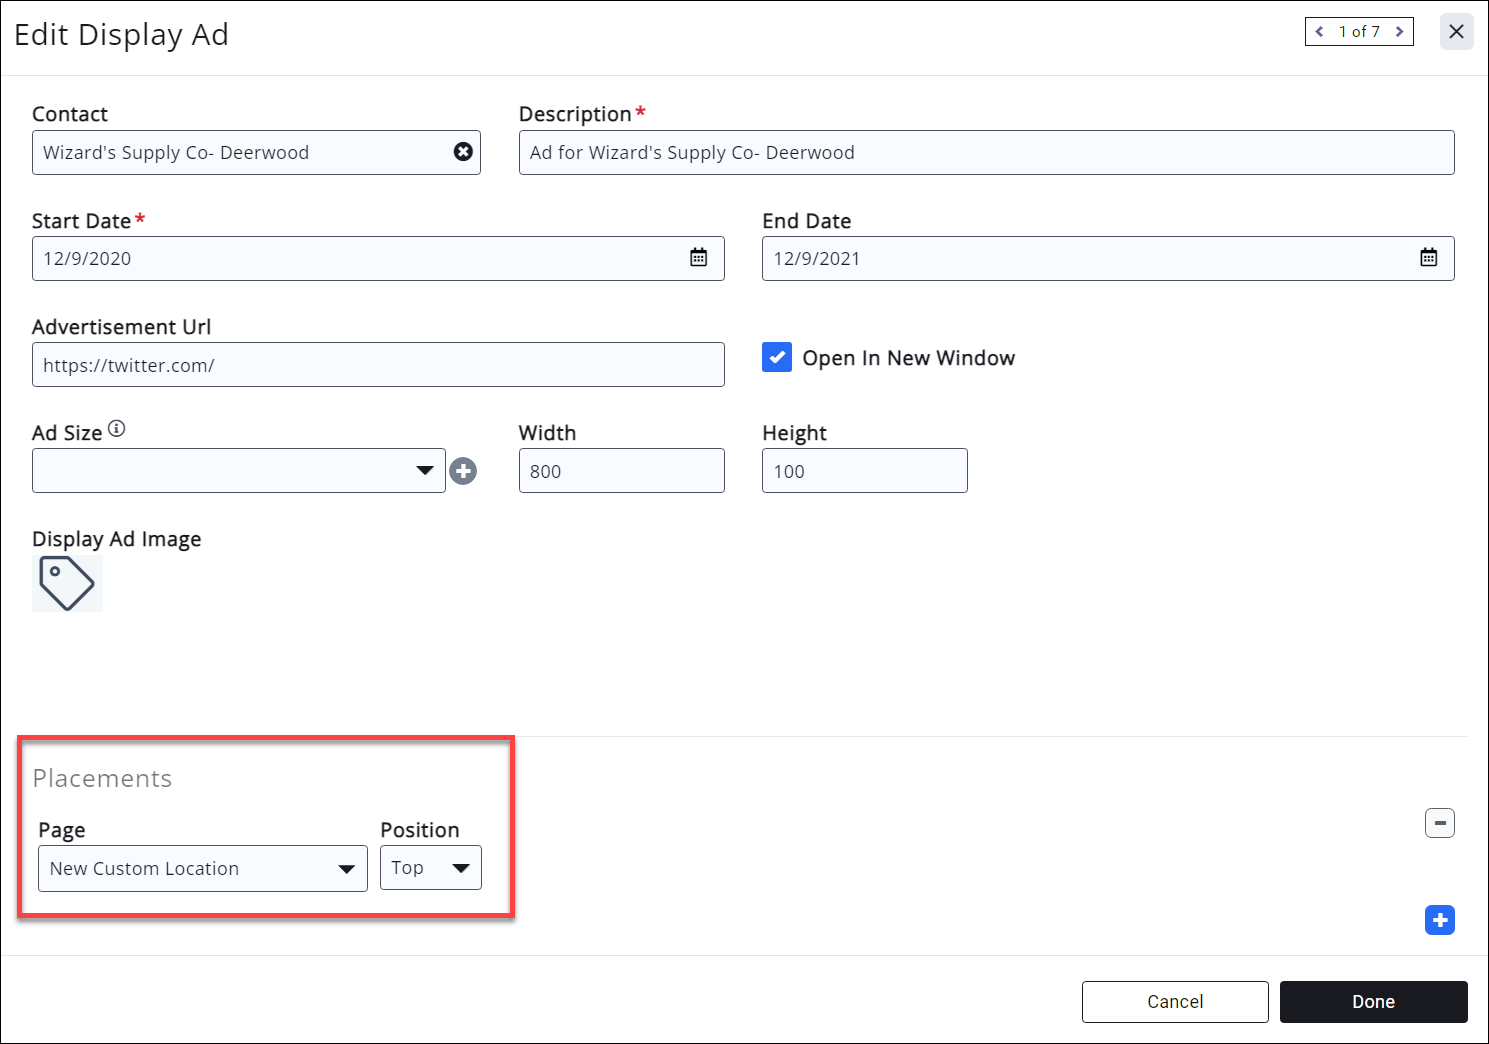Open the Position dropdown set to Top
The image size is (1489, 1044).
(430, 868)
